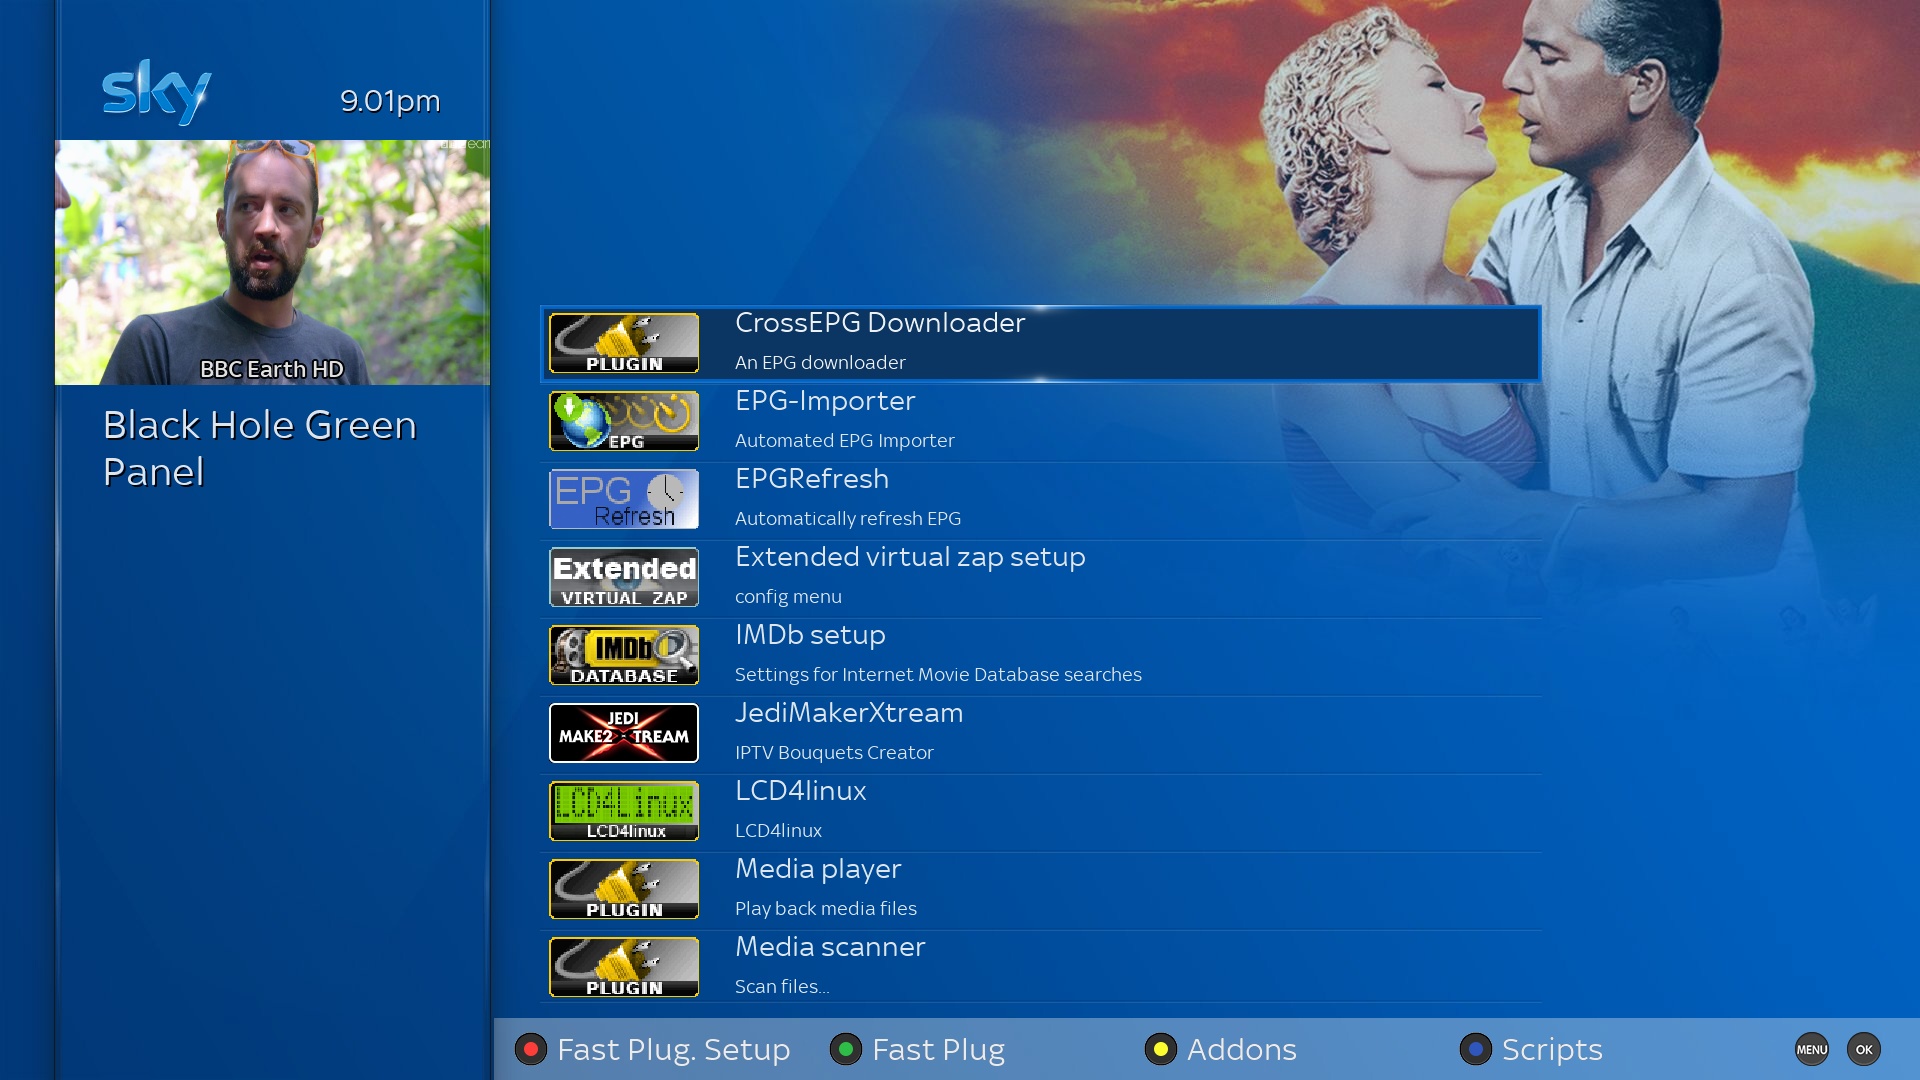Select the Media scanner list entry title
Image resolution: width=1920 pixels, height=1080 pixels.
coord(830,947)
